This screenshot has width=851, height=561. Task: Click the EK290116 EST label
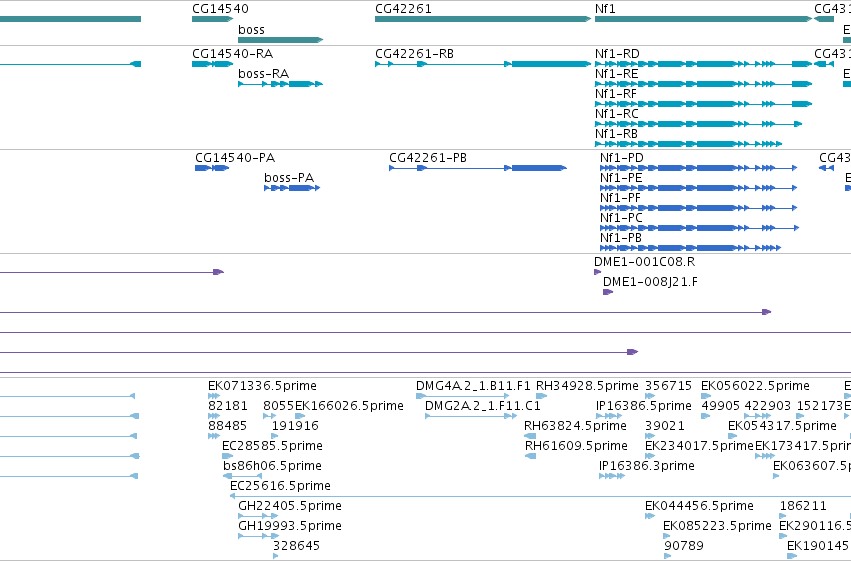(814, 526)
